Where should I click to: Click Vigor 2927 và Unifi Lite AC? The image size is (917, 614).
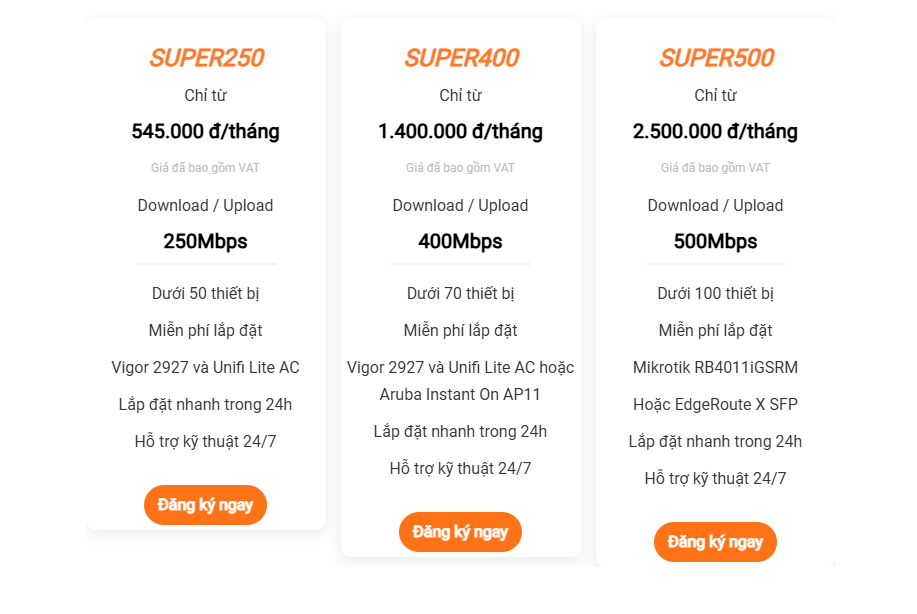pyautogui.click(x=205, y=367)
